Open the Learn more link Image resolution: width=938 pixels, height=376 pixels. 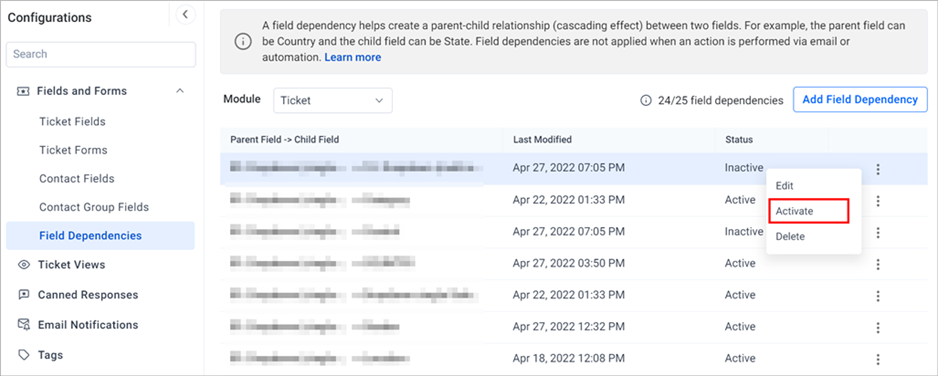click(x=353, y=57)
